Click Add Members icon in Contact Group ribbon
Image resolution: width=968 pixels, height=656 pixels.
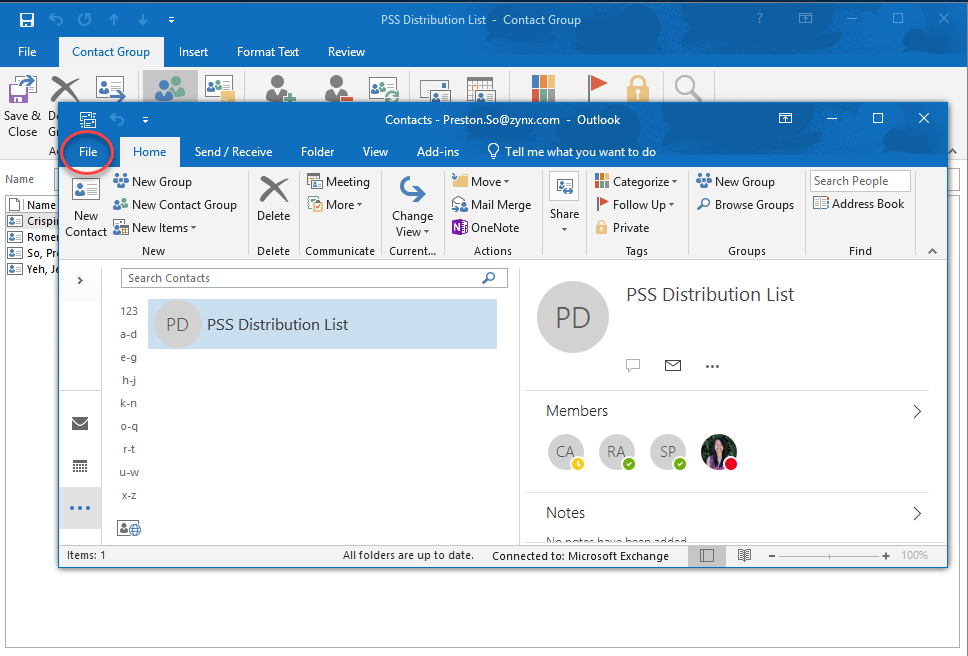click(281, 88)
